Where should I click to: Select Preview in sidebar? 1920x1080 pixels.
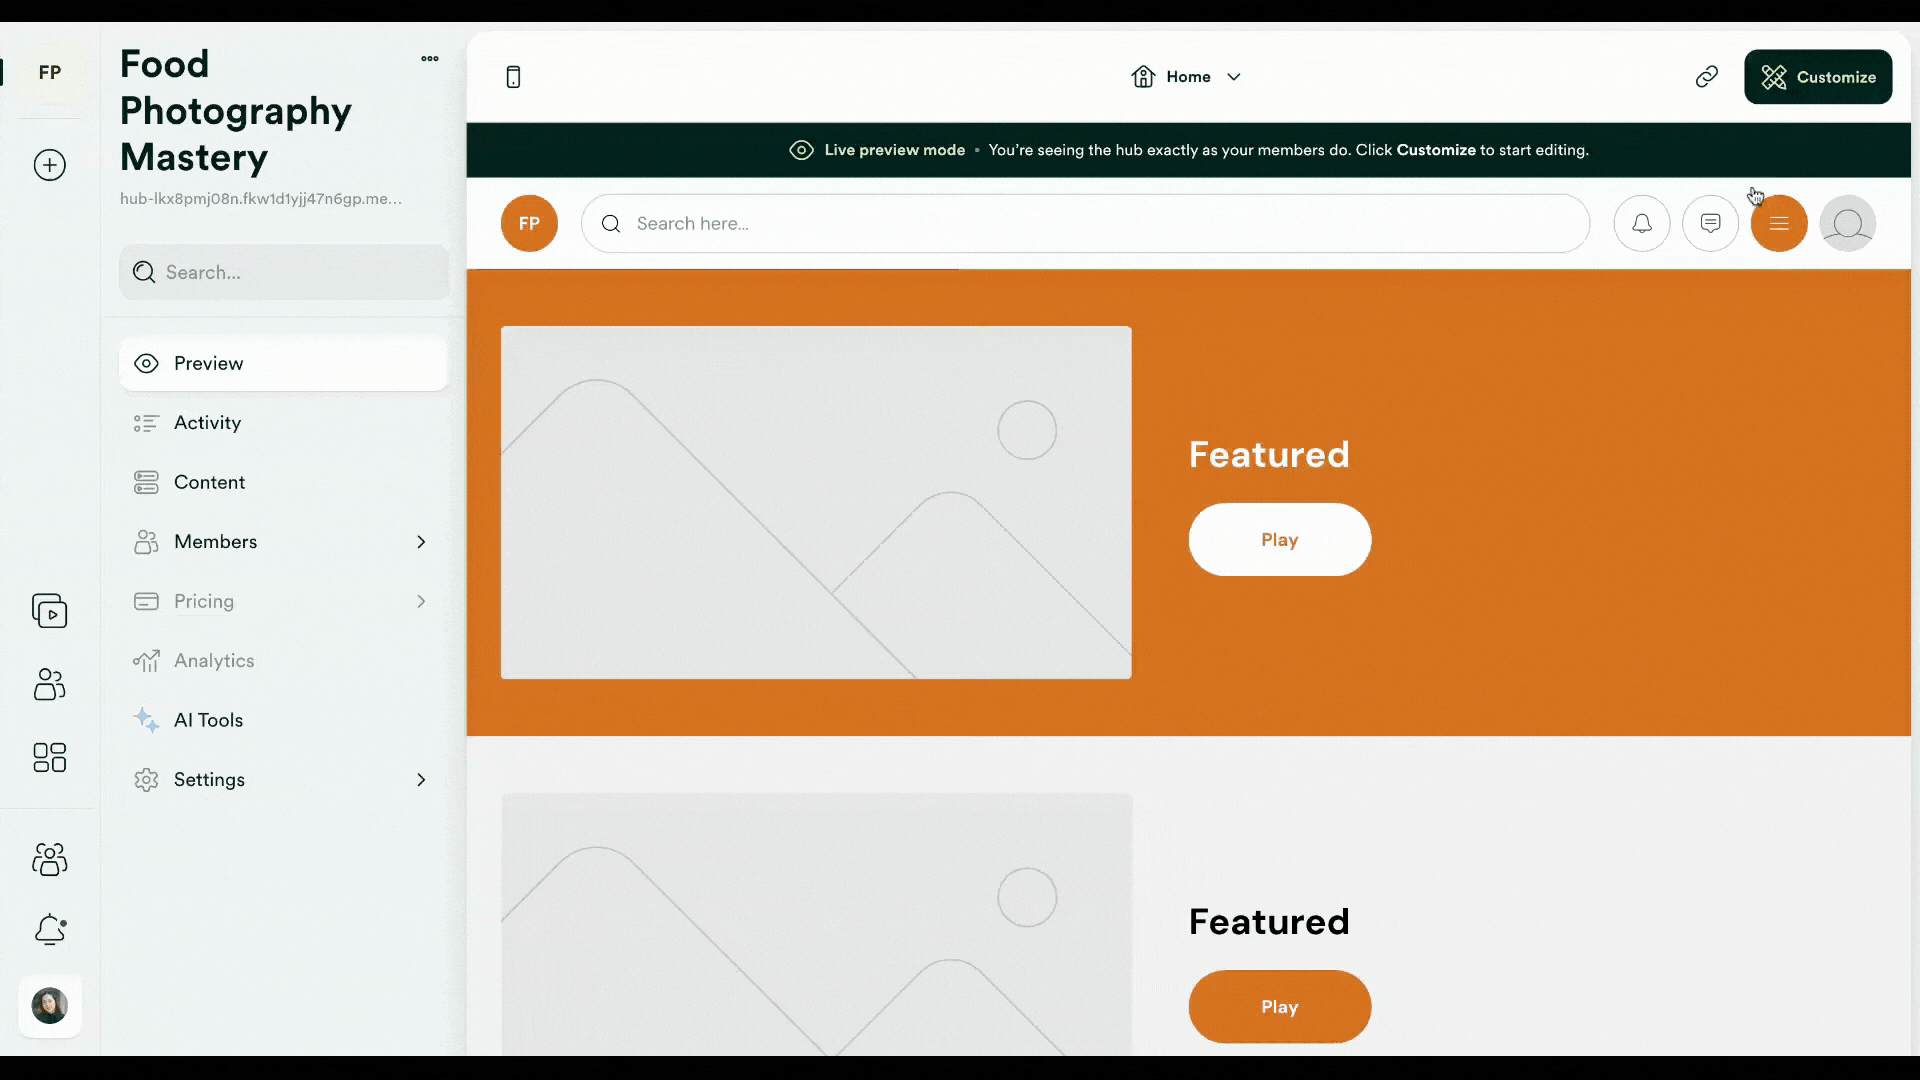click(284, 364)
